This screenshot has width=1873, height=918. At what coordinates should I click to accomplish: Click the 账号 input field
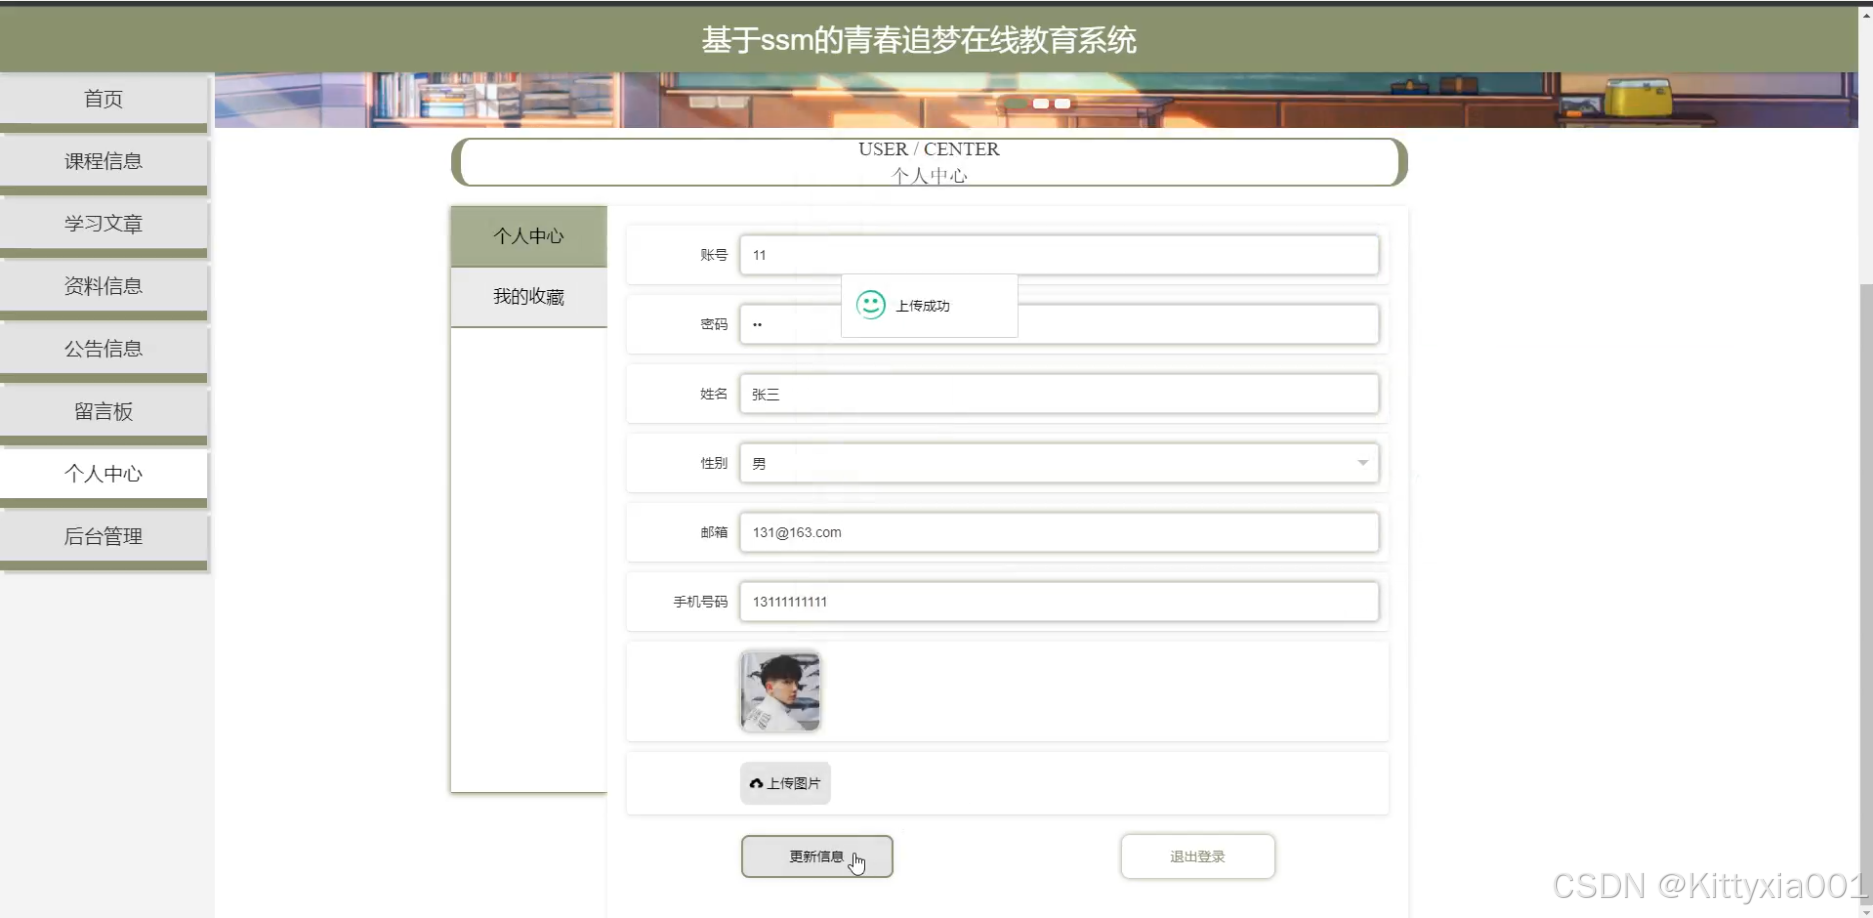(x=1059, y=255)
